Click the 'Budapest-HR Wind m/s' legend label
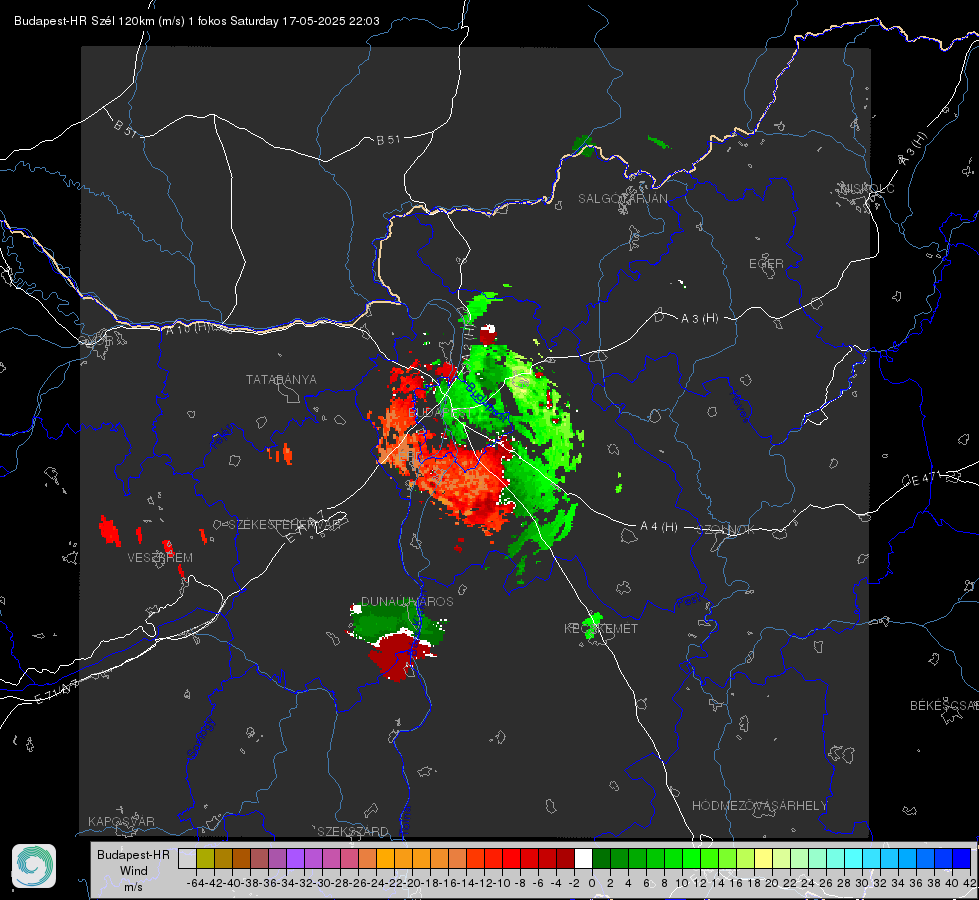Viewport: 979px width, 900px height. pyautogui.click(x=133, y=871)
